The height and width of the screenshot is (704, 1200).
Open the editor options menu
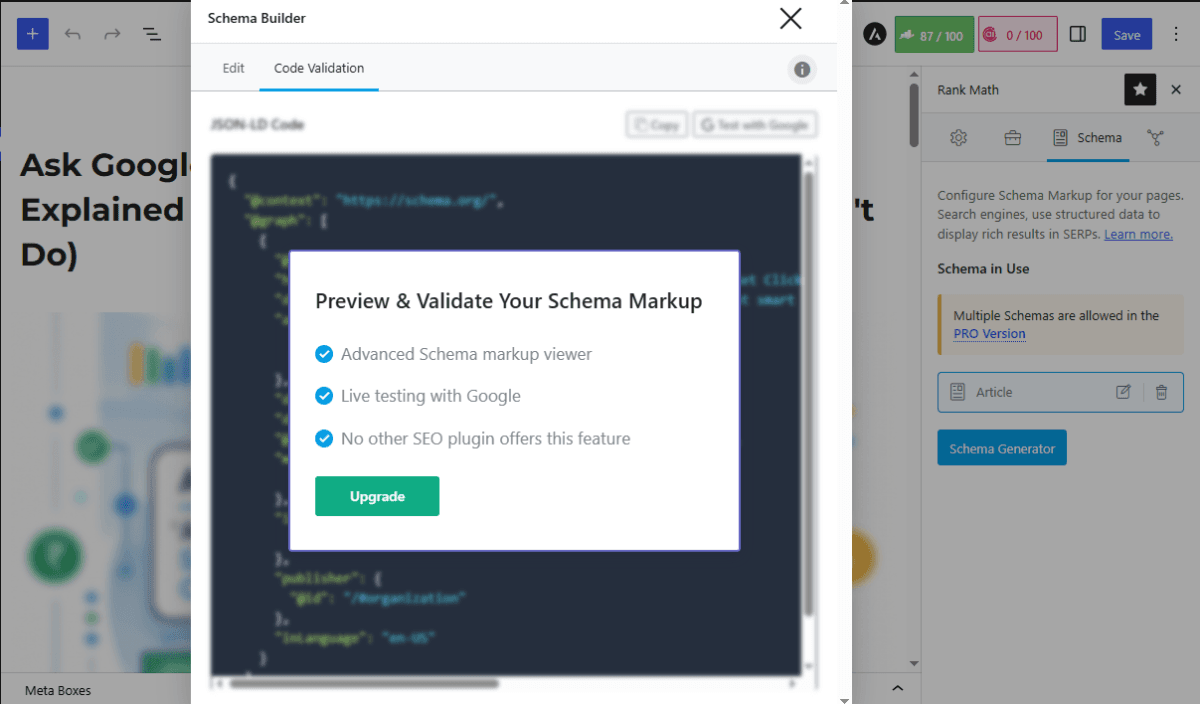[x=1175, y=35]
